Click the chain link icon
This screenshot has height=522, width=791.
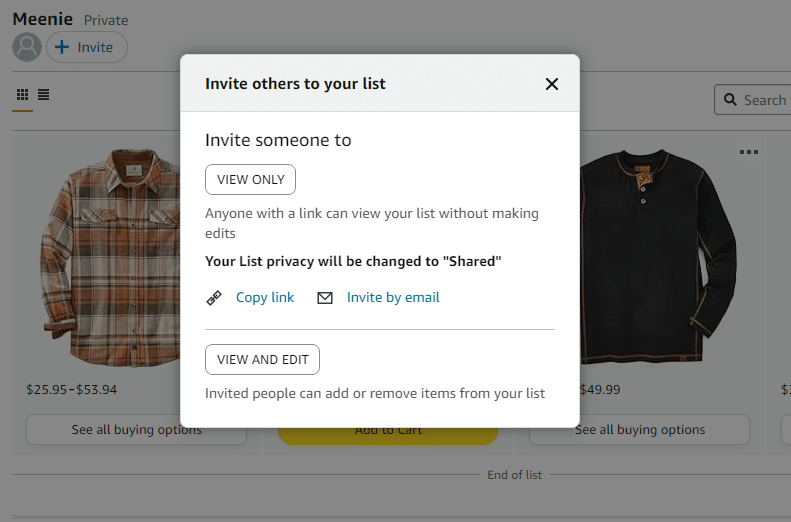click(x=214, y=298)
